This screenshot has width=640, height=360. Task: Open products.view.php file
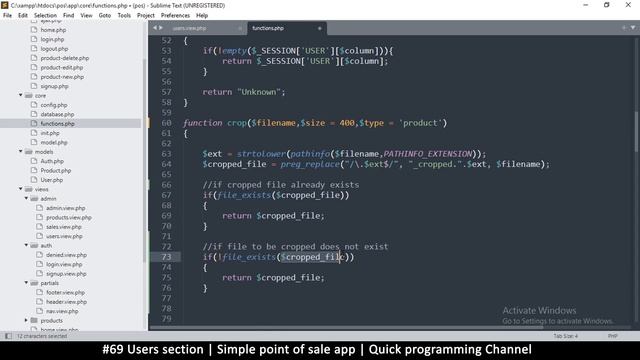point(69,218)
